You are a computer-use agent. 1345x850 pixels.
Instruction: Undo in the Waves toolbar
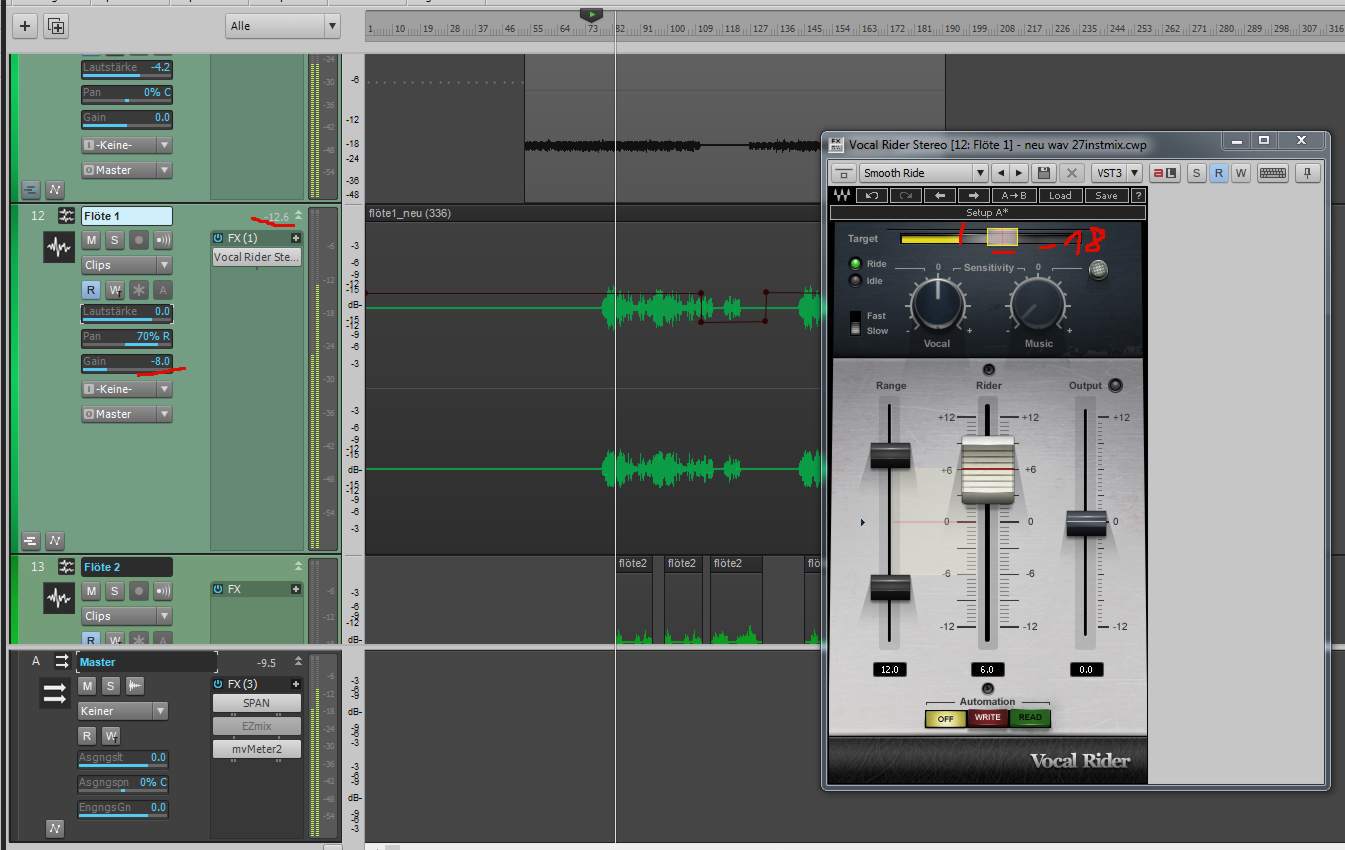click(x=871, y=195)
